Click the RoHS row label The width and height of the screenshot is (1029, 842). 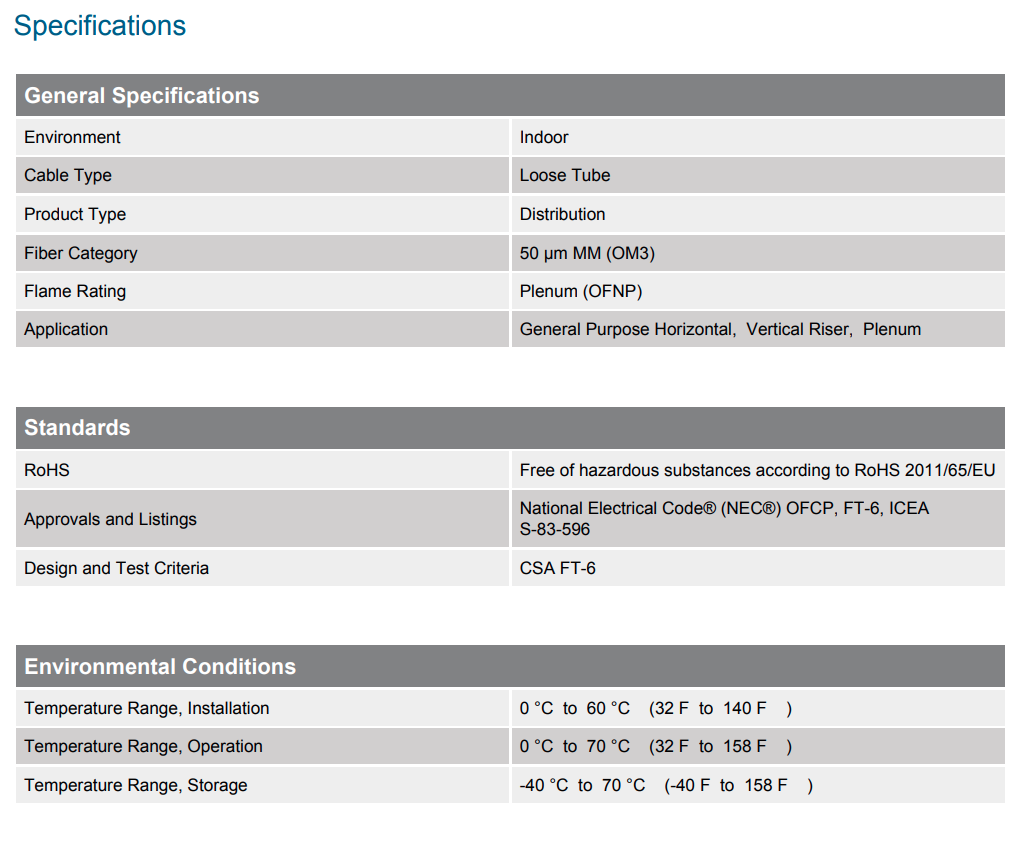pos(47,470)
